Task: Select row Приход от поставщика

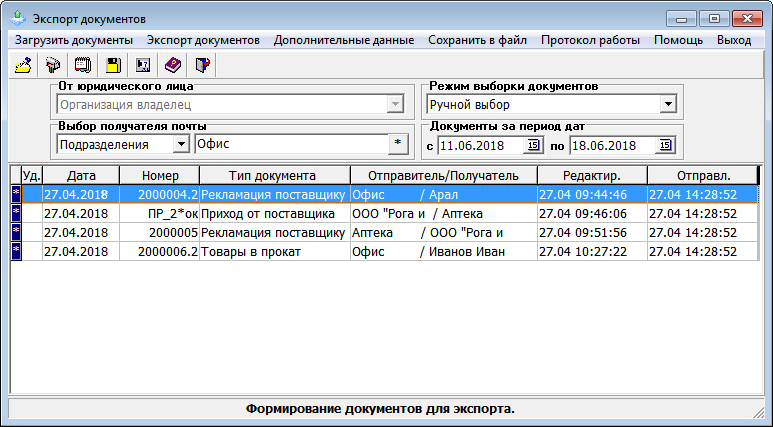Action: 385,214
